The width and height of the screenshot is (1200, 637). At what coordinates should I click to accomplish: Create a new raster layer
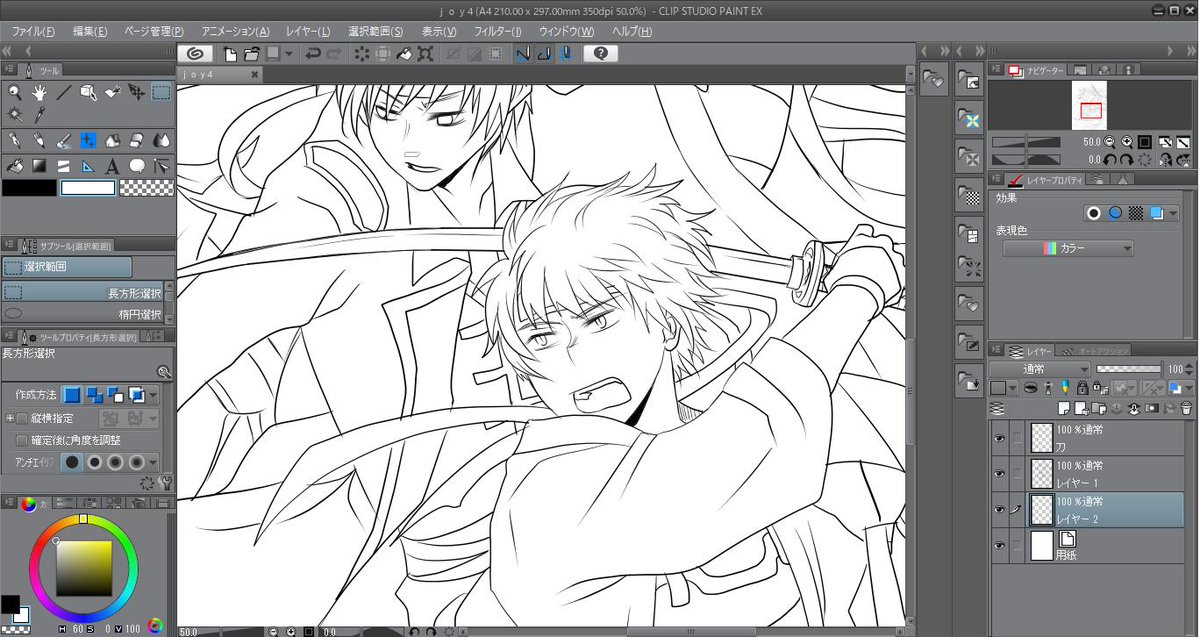tap(1066, 410)
